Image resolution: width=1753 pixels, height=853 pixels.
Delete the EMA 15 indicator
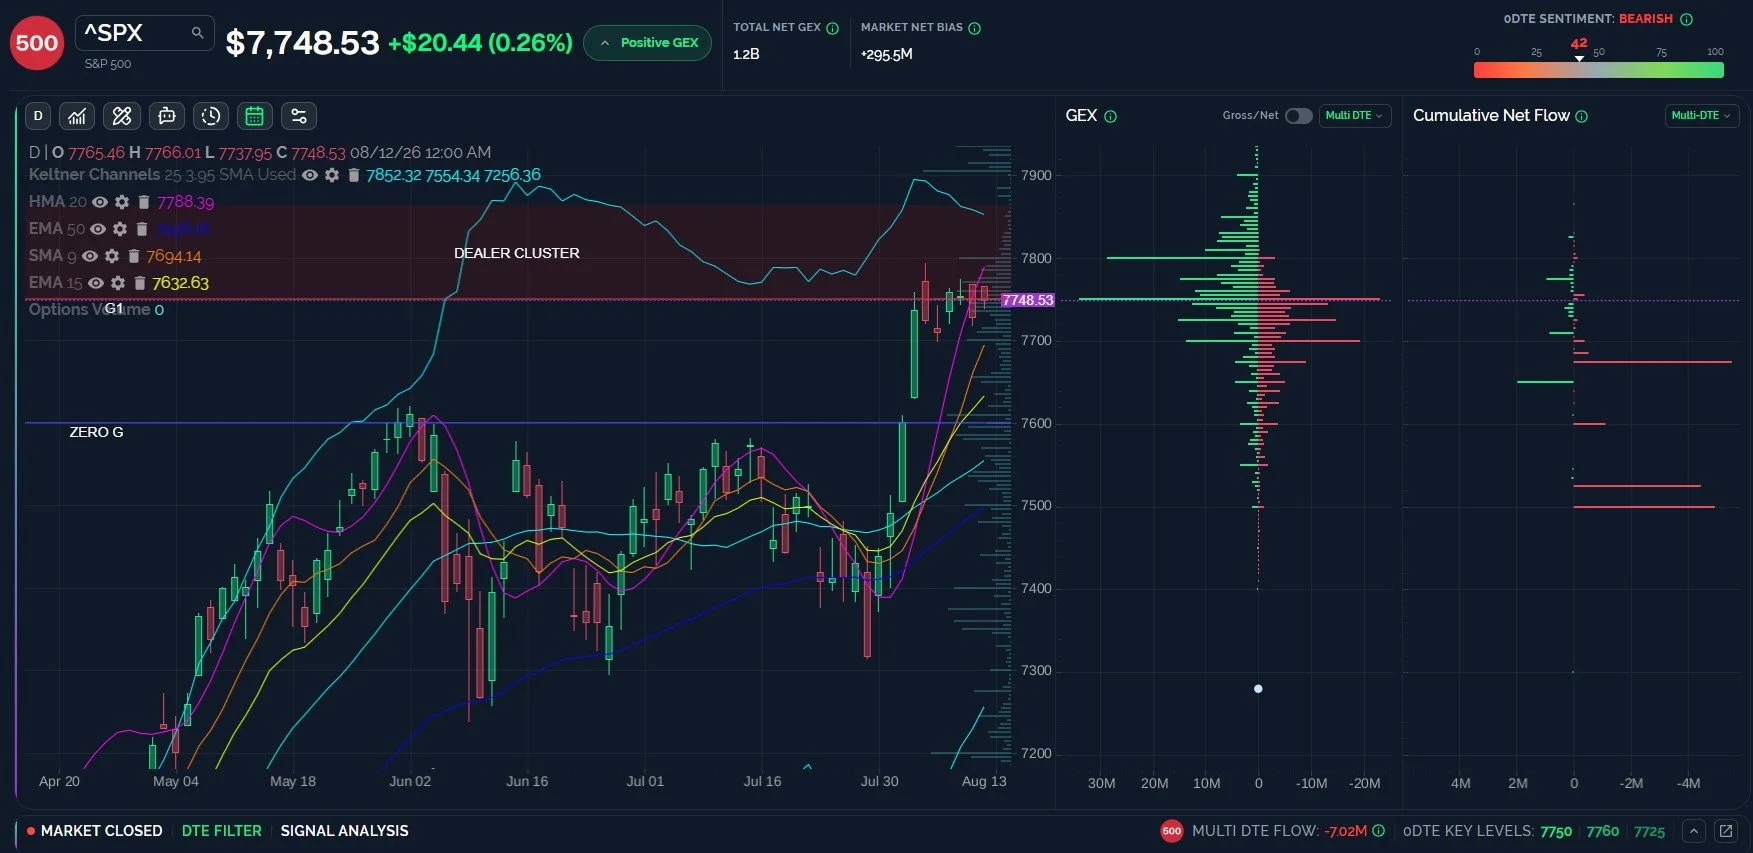(139, 283)
